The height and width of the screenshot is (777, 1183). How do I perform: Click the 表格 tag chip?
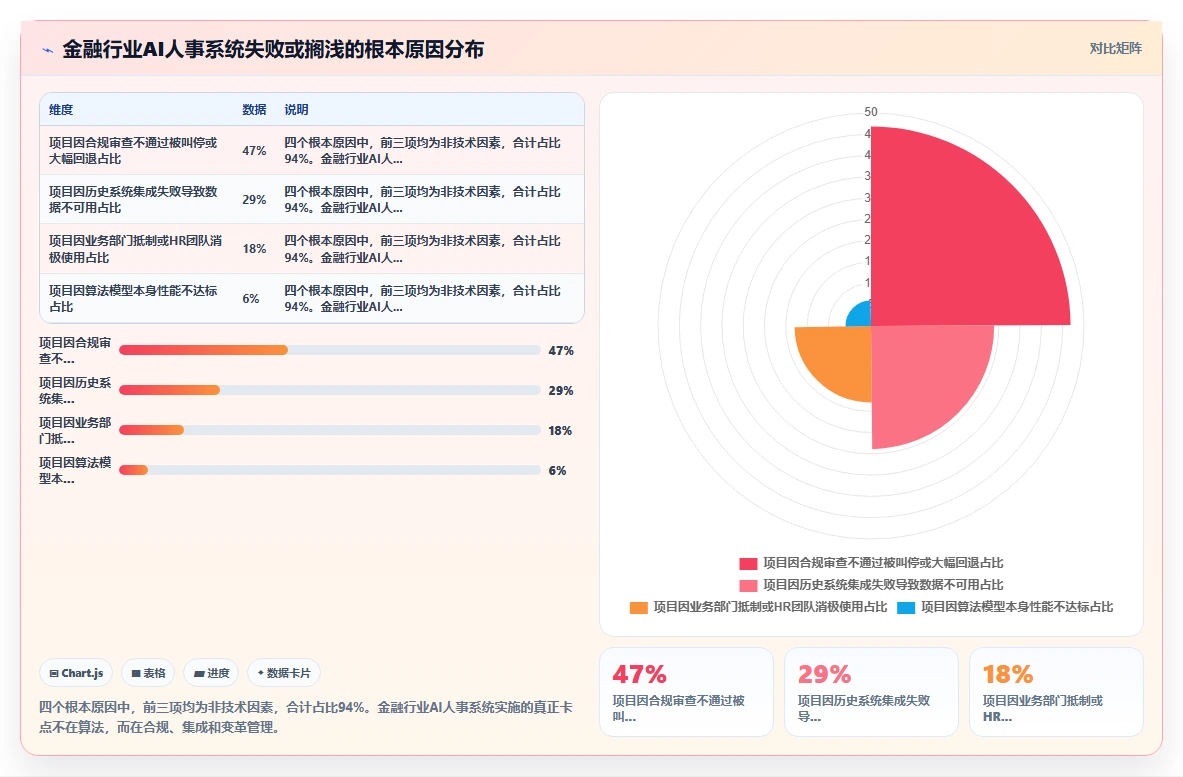coord(148,673)
